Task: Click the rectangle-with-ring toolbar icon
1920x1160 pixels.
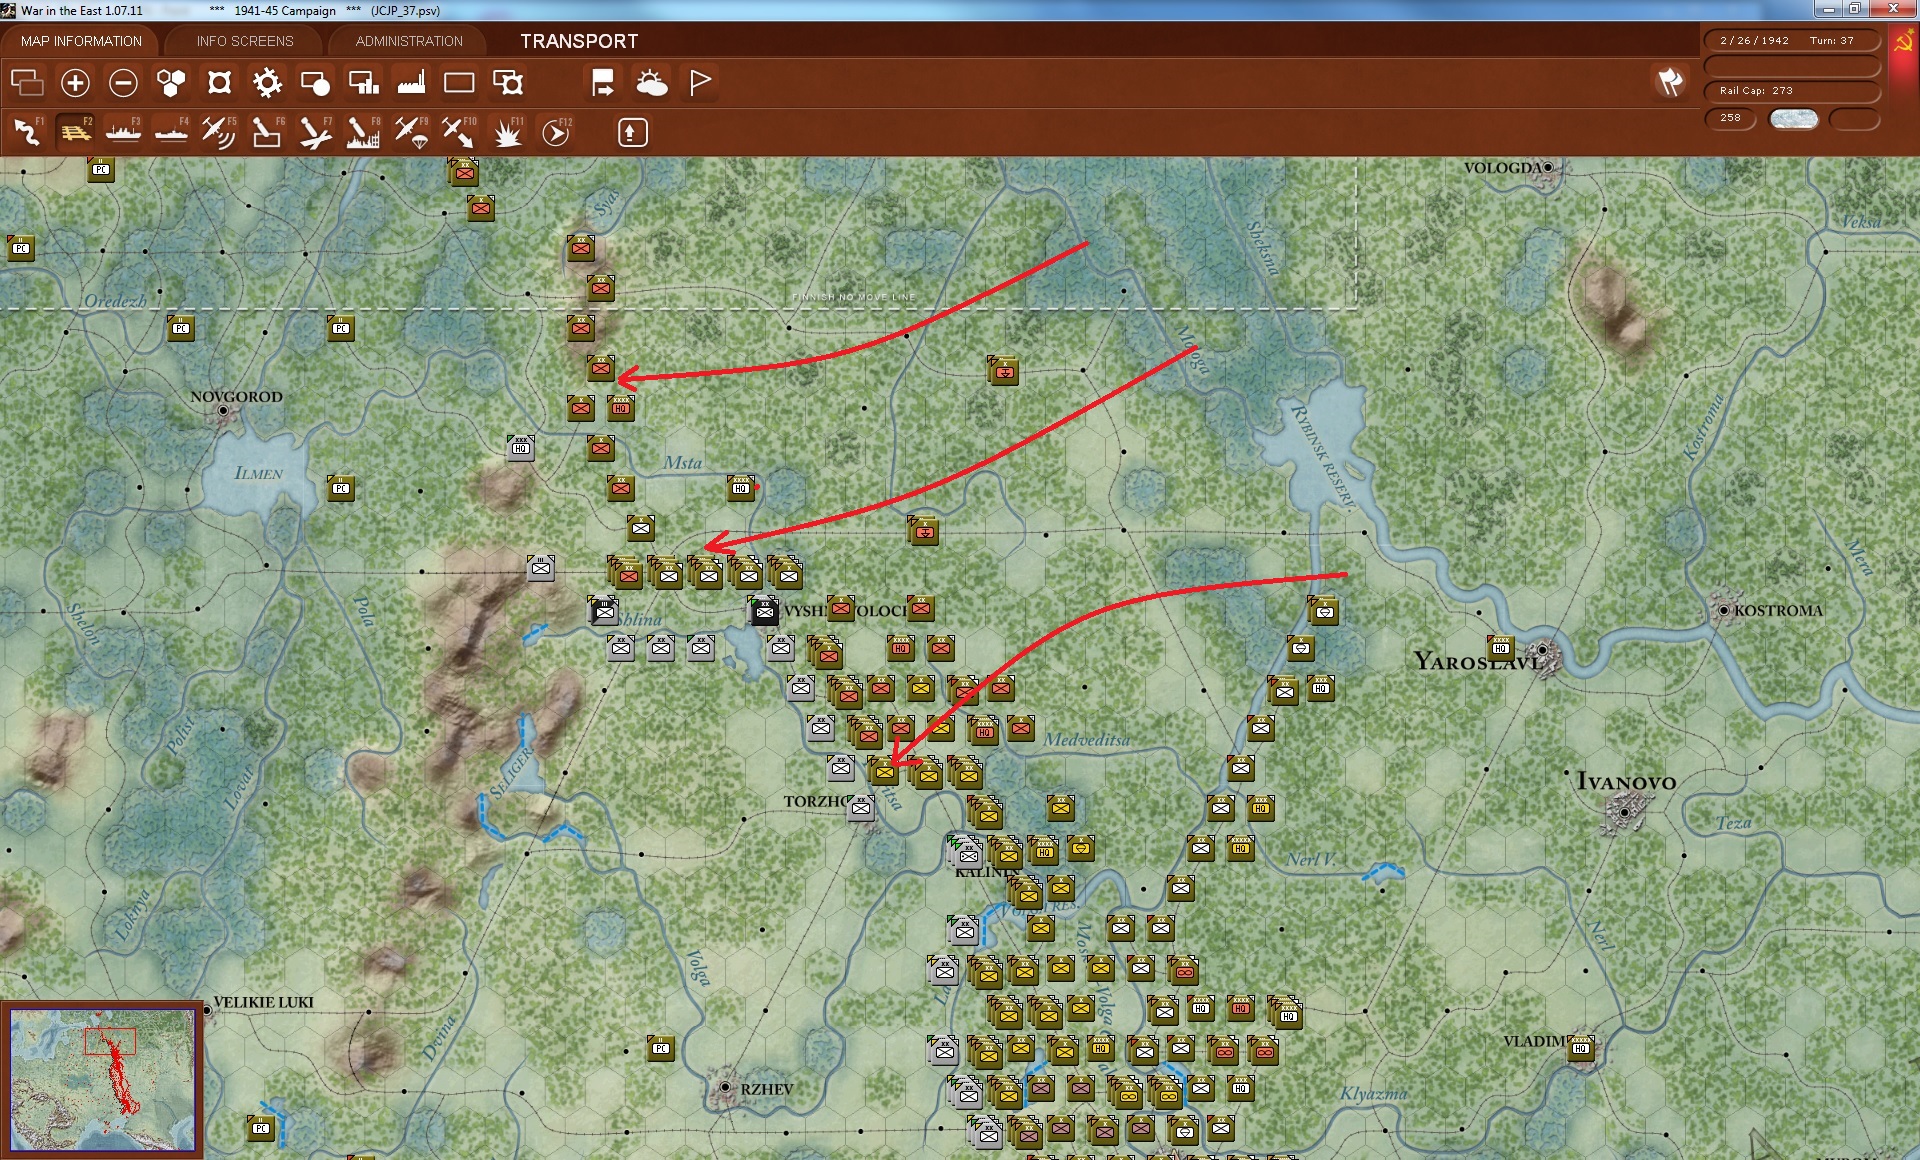Action: pos(508,82)
